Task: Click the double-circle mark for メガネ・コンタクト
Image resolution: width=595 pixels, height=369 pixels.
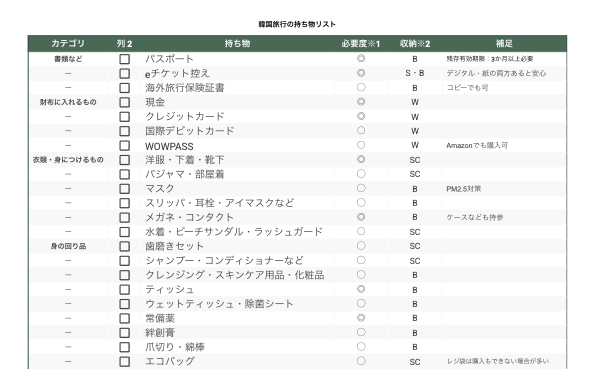Action: point(361,217)
